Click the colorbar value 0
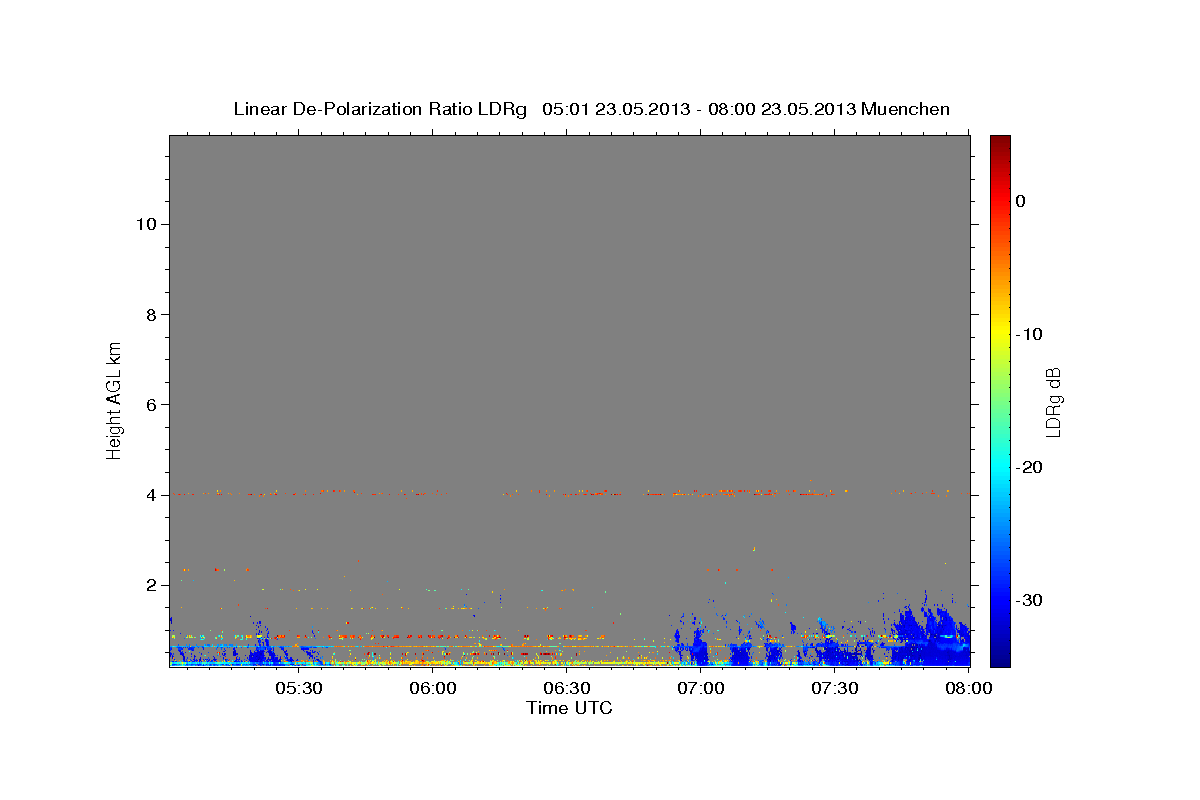This screenshot has width=1200, height=800. pos(1021,201)
